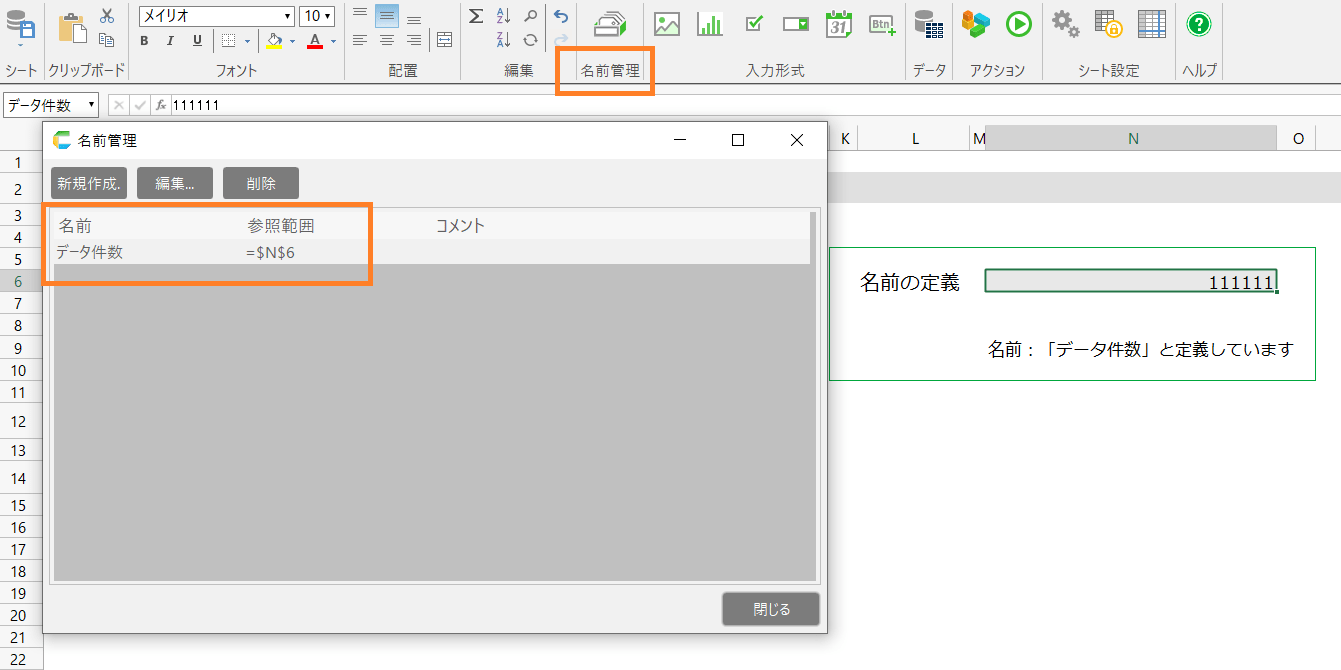Click the add button (Btn+) icon
The height and width of the screenshot is (670, 1341).
[x=881, y=25]
